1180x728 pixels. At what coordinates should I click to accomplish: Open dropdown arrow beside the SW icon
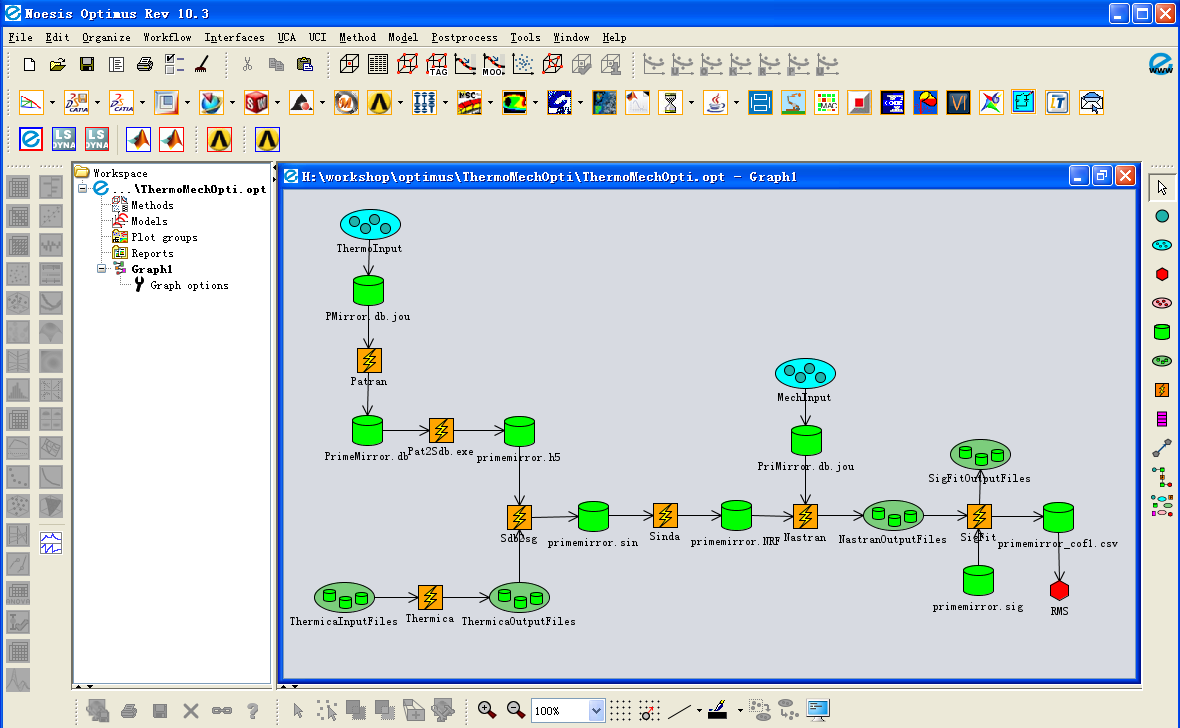coord(277,103)
